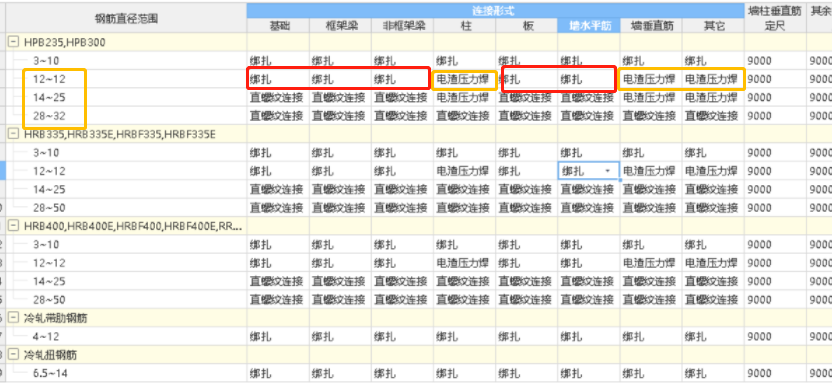
Task: Click 9000 in 冷轧扭钢筋 6.5~14 定尺 cell
Action: [759, 373]
